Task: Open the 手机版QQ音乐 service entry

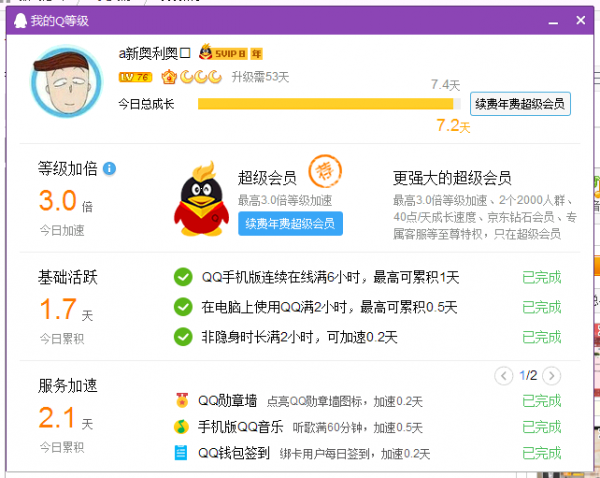Action: click(240, 427)
